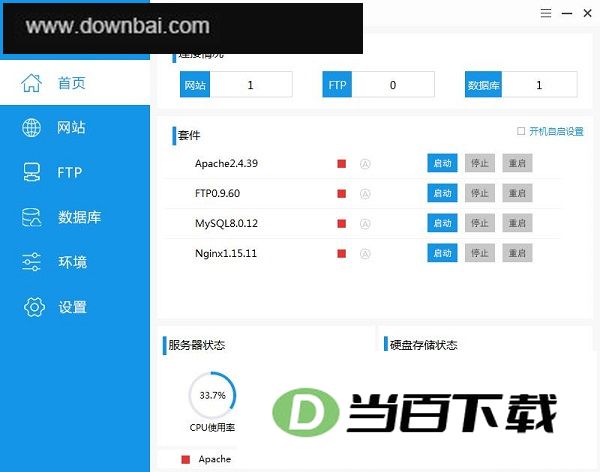This screenshot has height=472, width=600.
Task: Click the house icon beside 首页
Action: [31, 83]
